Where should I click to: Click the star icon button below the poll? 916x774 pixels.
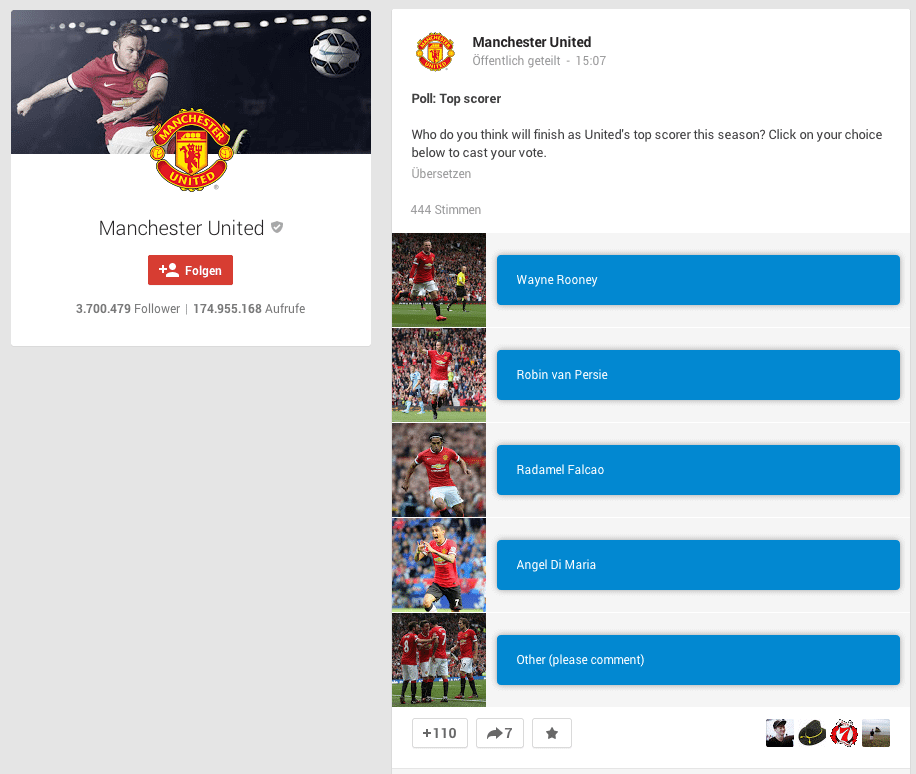[x=551, y=733]
